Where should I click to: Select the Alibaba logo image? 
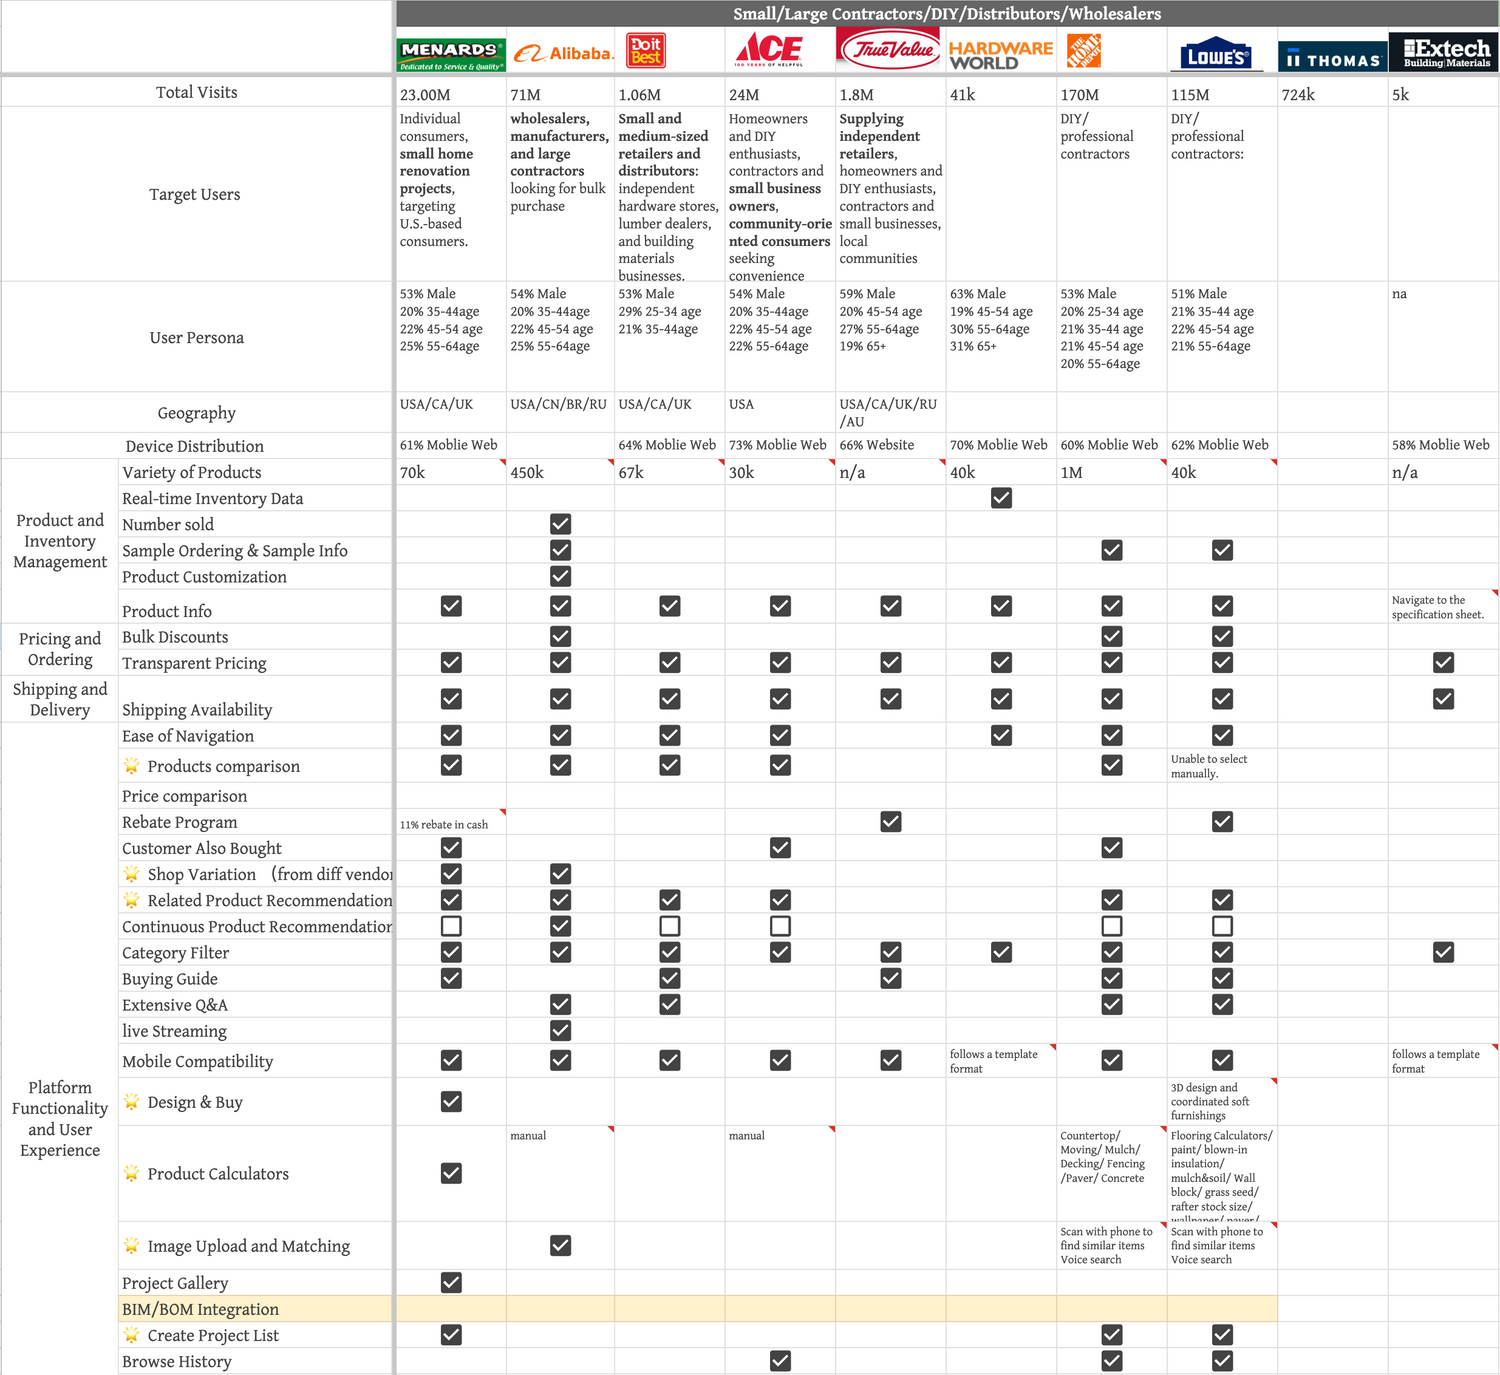coord(562,54)
